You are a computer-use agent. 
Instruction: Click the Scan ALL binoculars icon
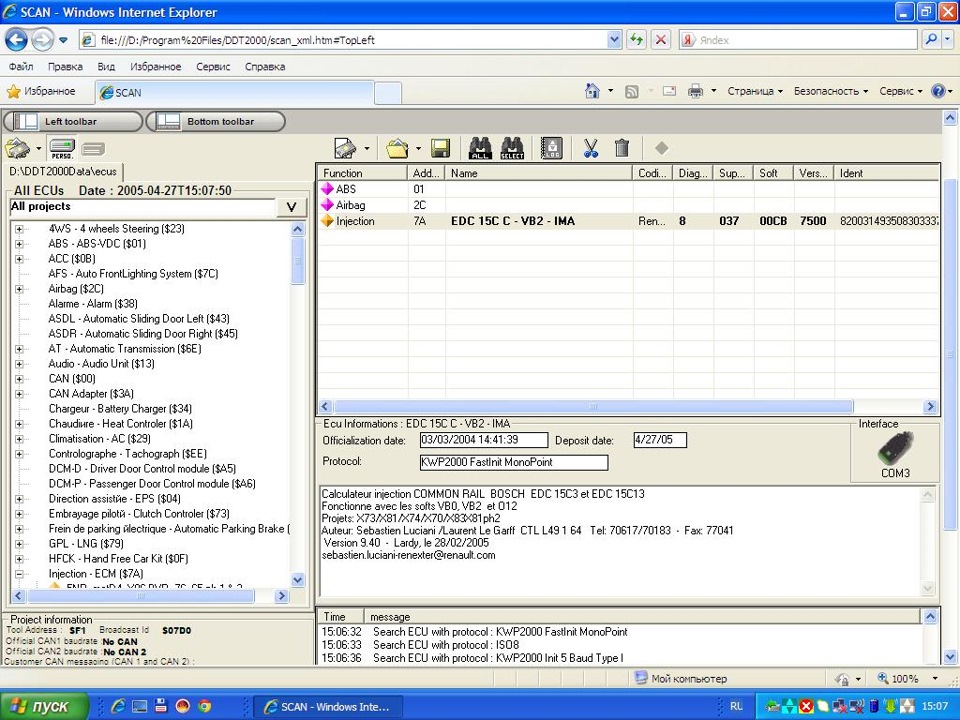pyautogui.click(x=480, y=148)
